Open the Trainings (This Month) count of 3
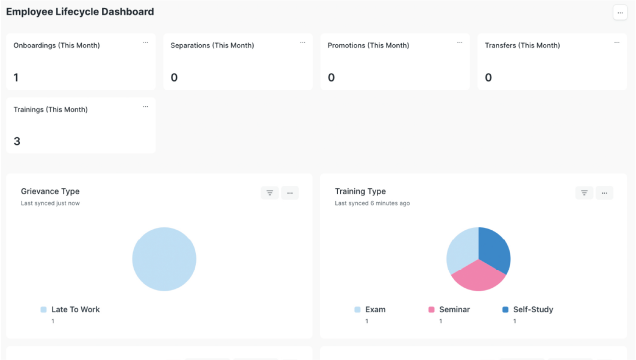 pyautogui.click(x=17, y=141)
